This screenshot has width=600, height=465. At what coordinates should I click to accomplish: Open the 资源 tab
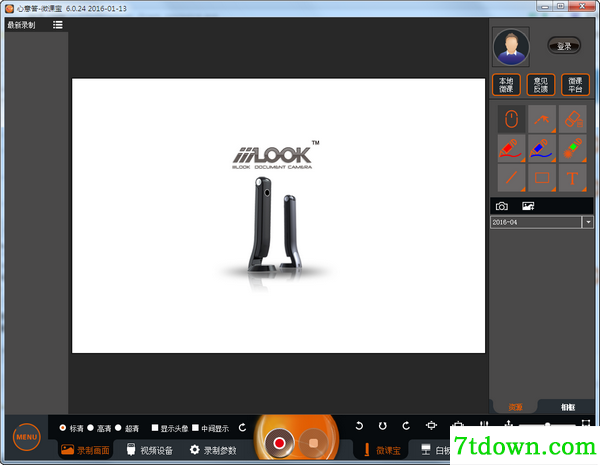click(515, 407)
